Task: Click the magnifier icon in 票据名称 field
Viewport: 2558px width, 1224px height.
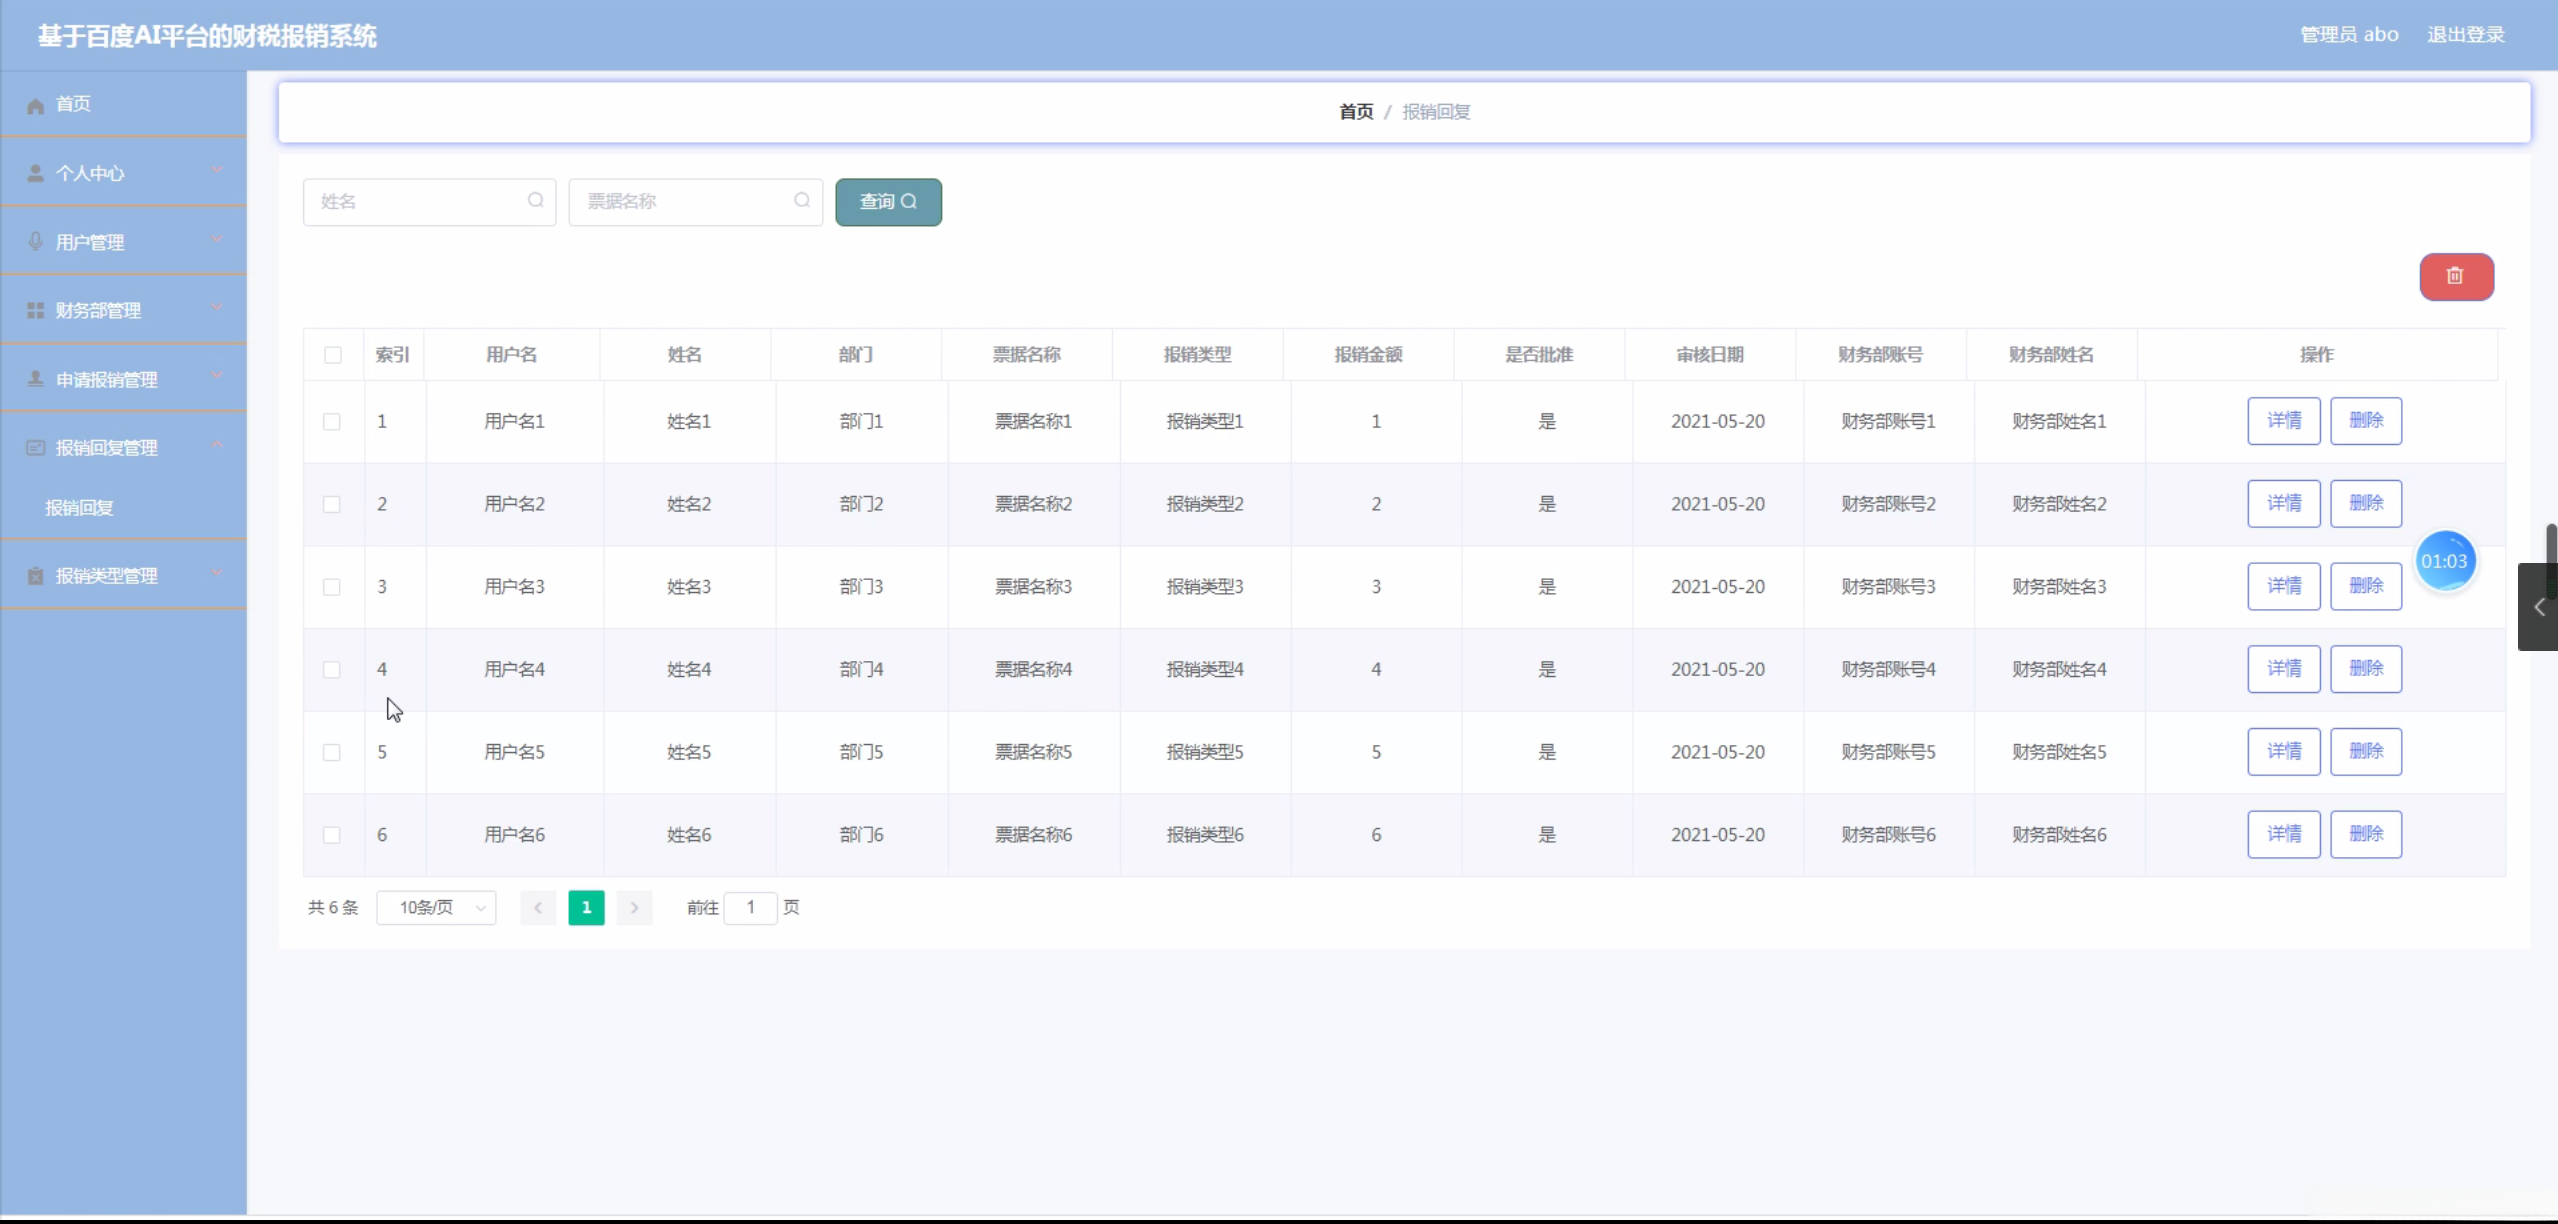Action: click(801, 200)
